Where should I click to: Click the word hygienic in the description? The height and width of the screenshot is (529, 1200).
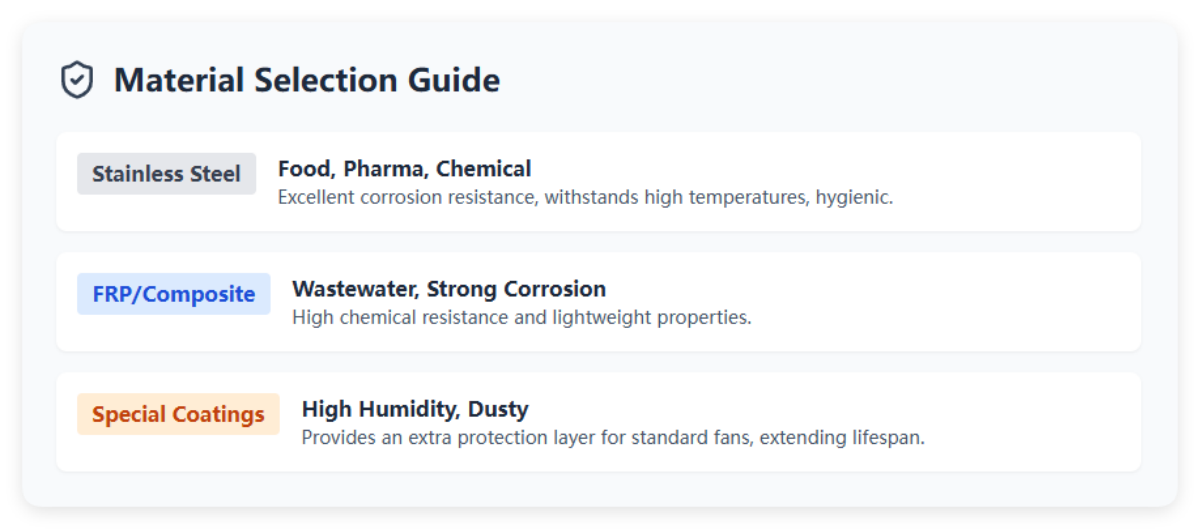(853, 197)
